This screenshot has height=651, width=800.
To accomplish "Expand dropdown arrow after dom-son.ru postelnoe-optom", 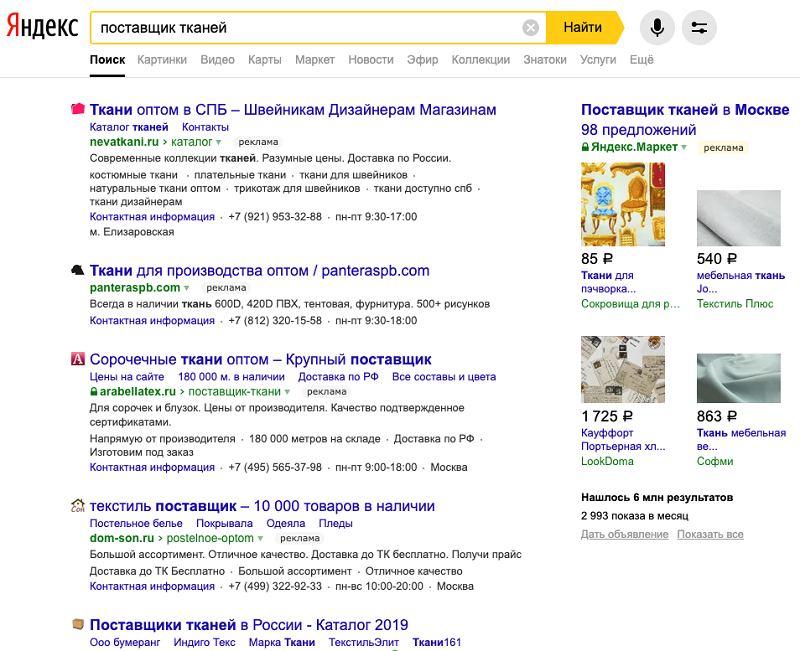I will tap(261, 539).
